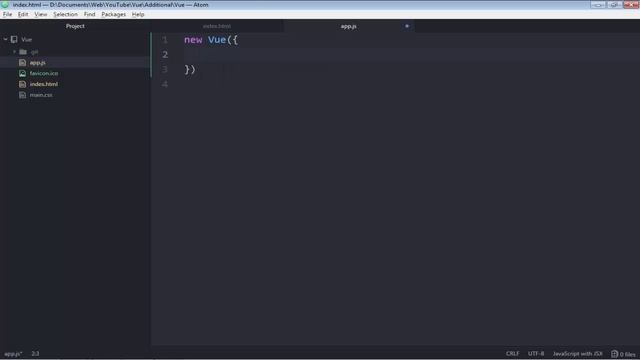Click line number 3 in gutter
This screenshot has width=640, height=360.
pos(165,69)
